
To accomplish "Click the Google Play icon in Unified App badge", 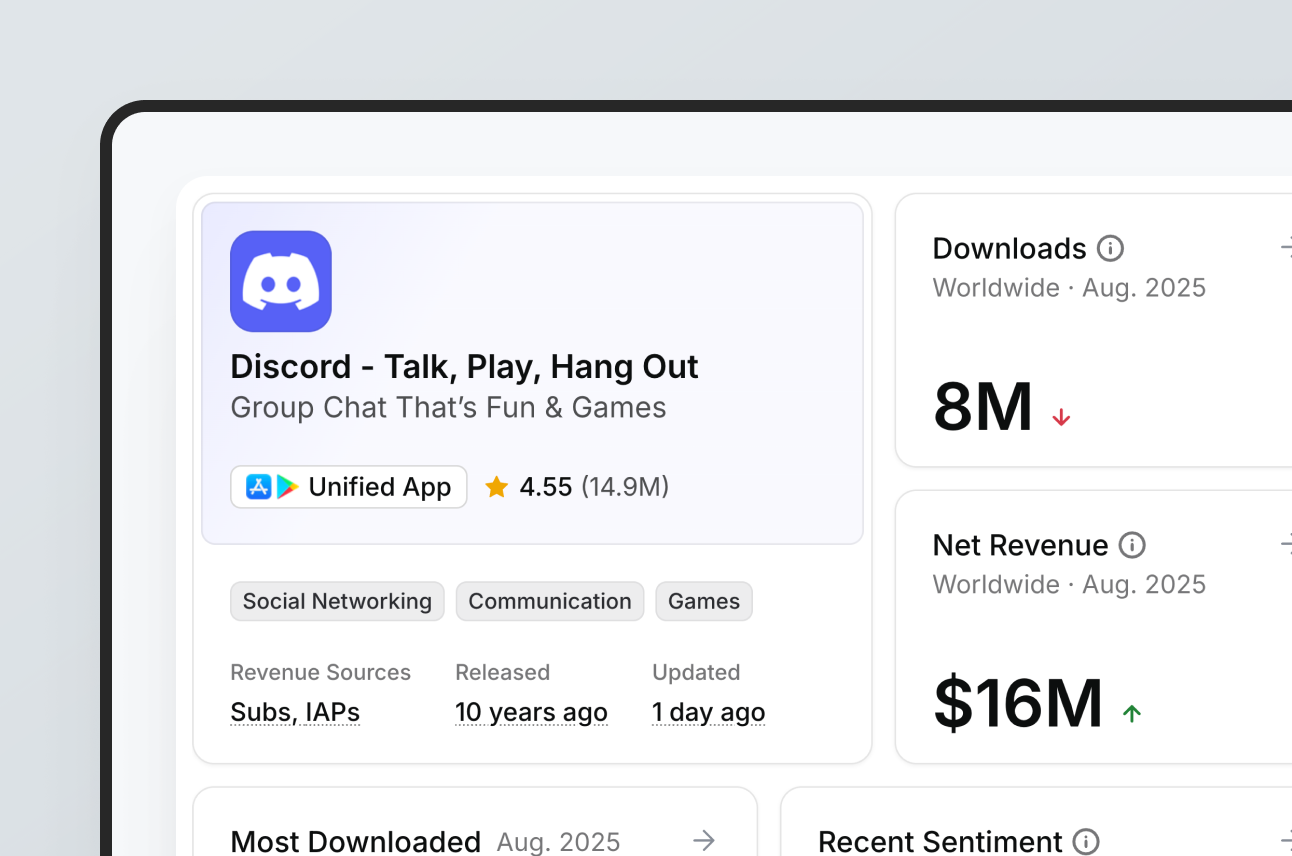I will point(288,487).
